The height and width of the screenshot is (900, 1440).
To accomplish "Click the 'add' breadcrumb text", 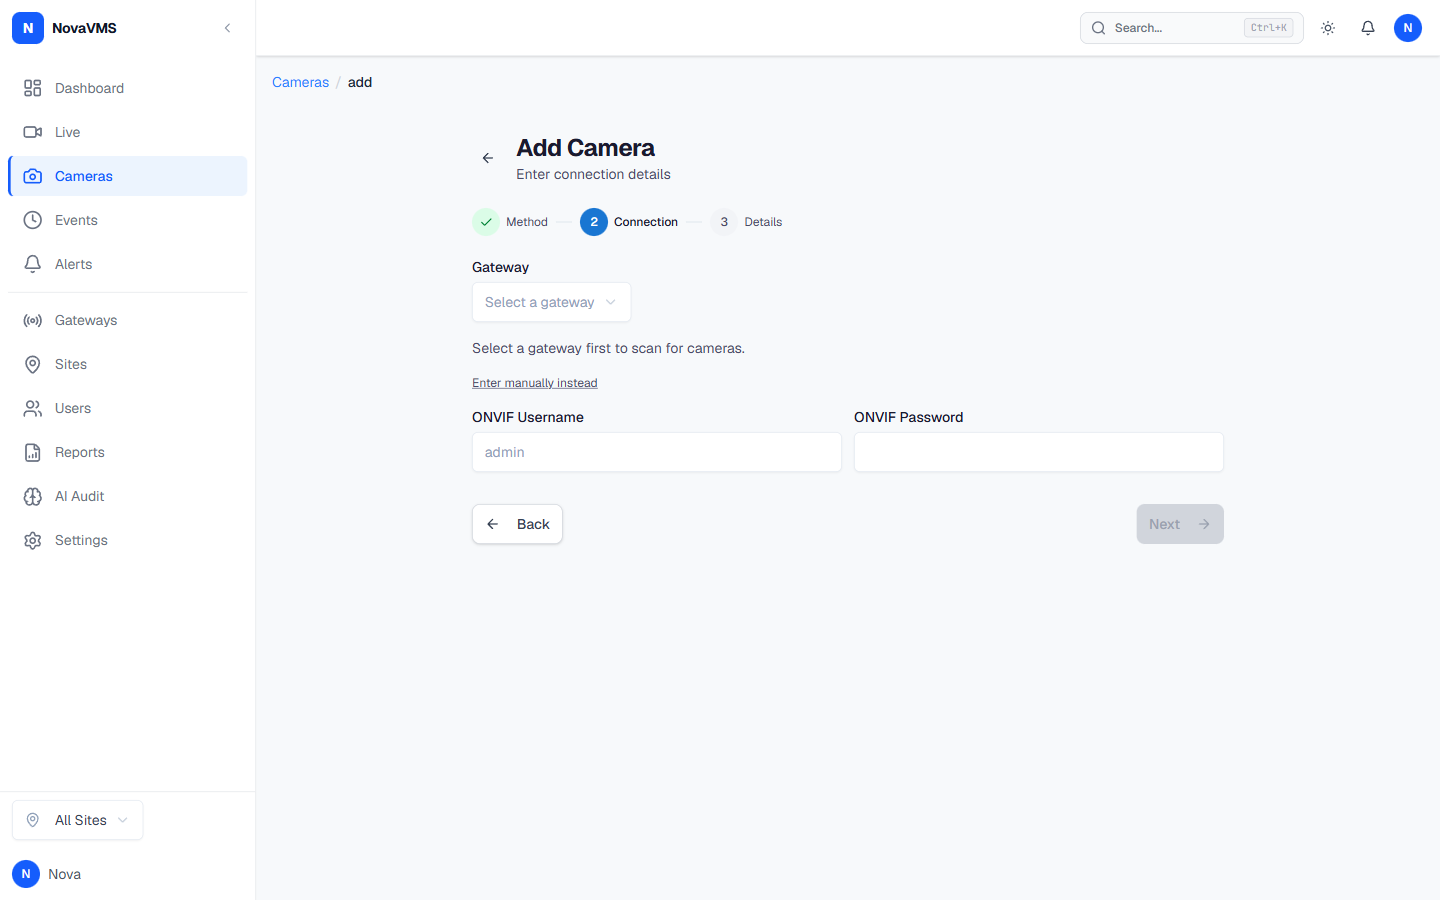I will 360,82.
